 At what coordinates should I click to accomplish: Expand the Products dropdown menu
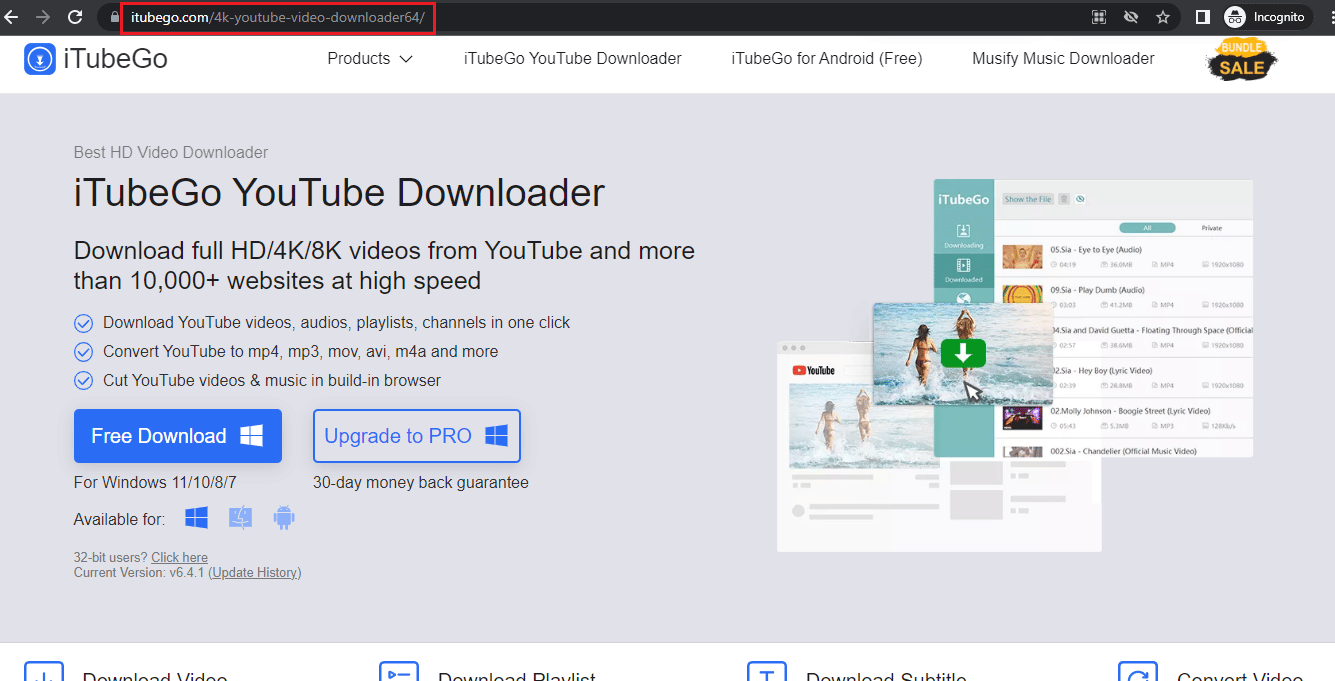coord(370,59)
